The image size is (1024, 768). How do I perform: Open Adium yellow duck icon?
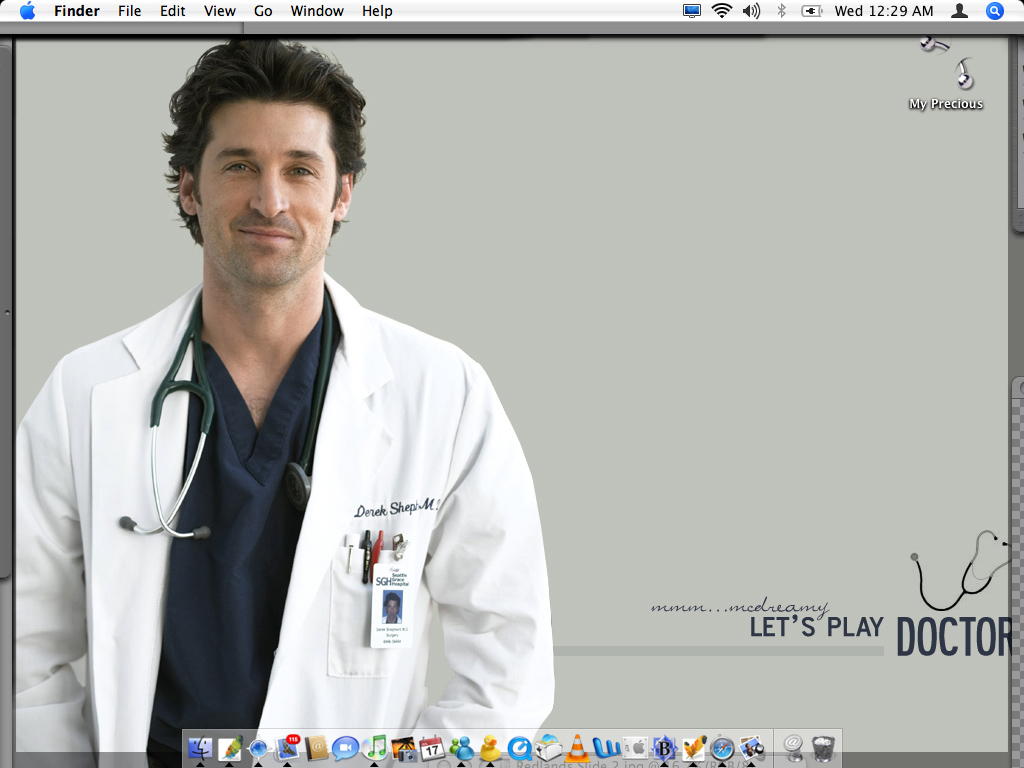pos(490,748)
